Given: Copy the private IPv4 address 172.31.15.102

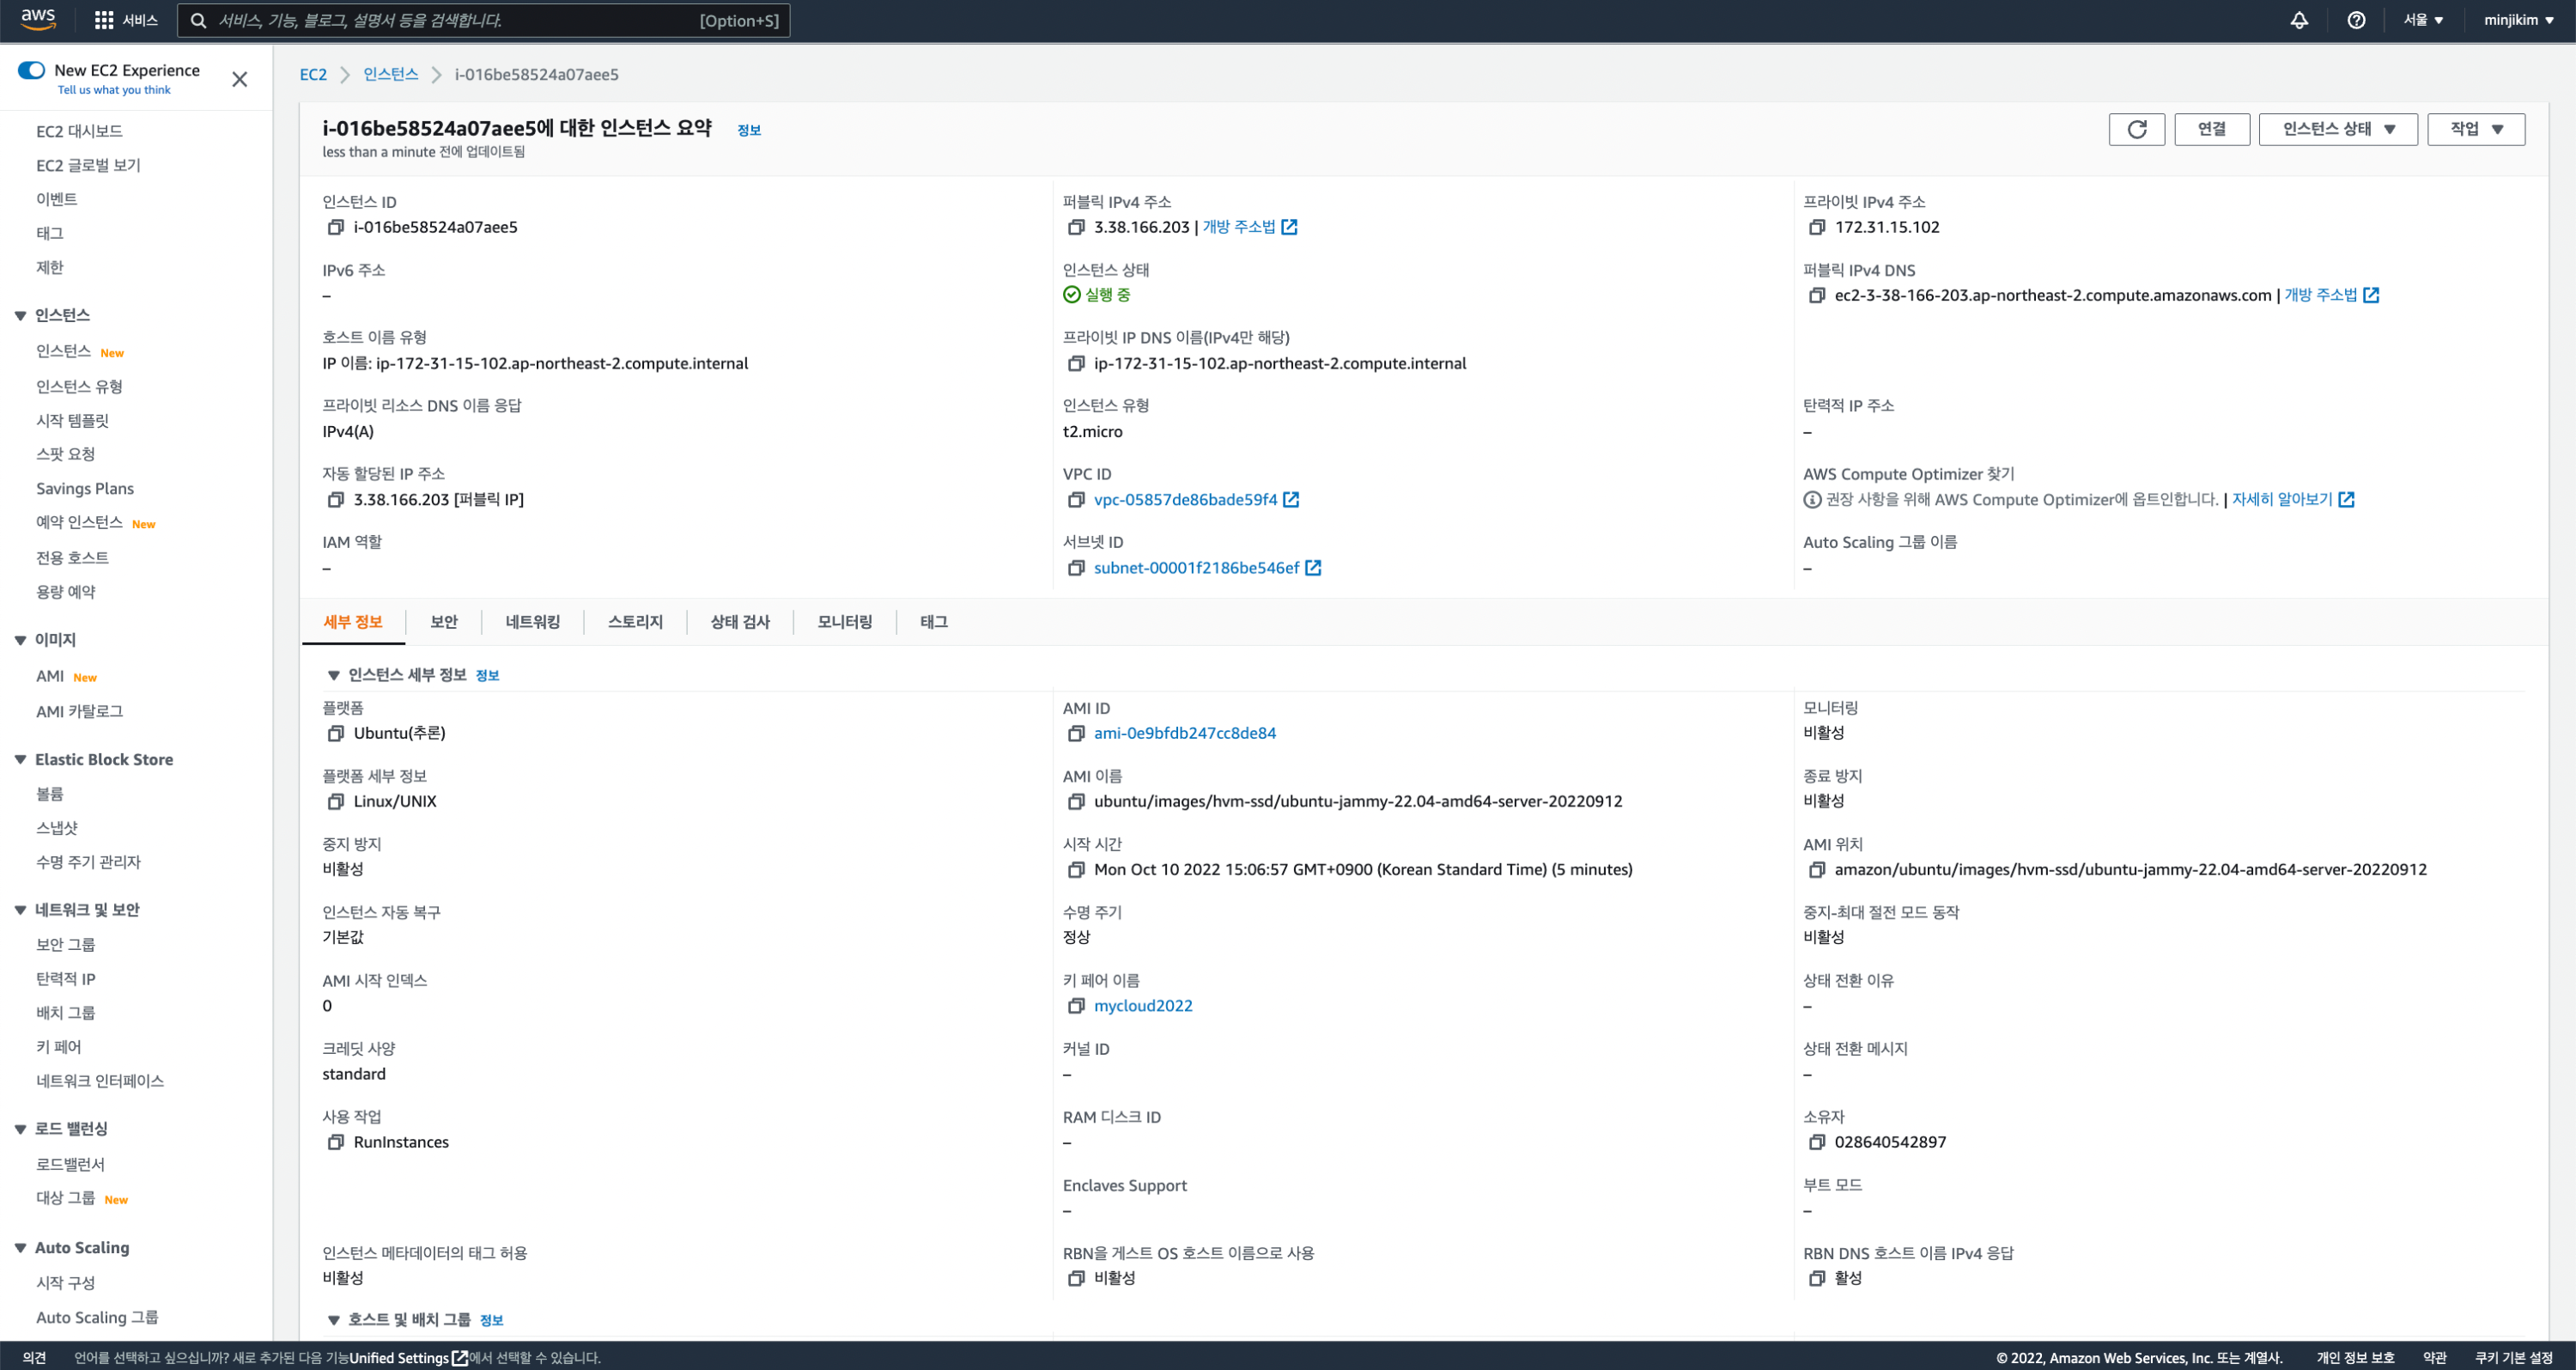Looking at the screenshot, I should pos(1817,227).
